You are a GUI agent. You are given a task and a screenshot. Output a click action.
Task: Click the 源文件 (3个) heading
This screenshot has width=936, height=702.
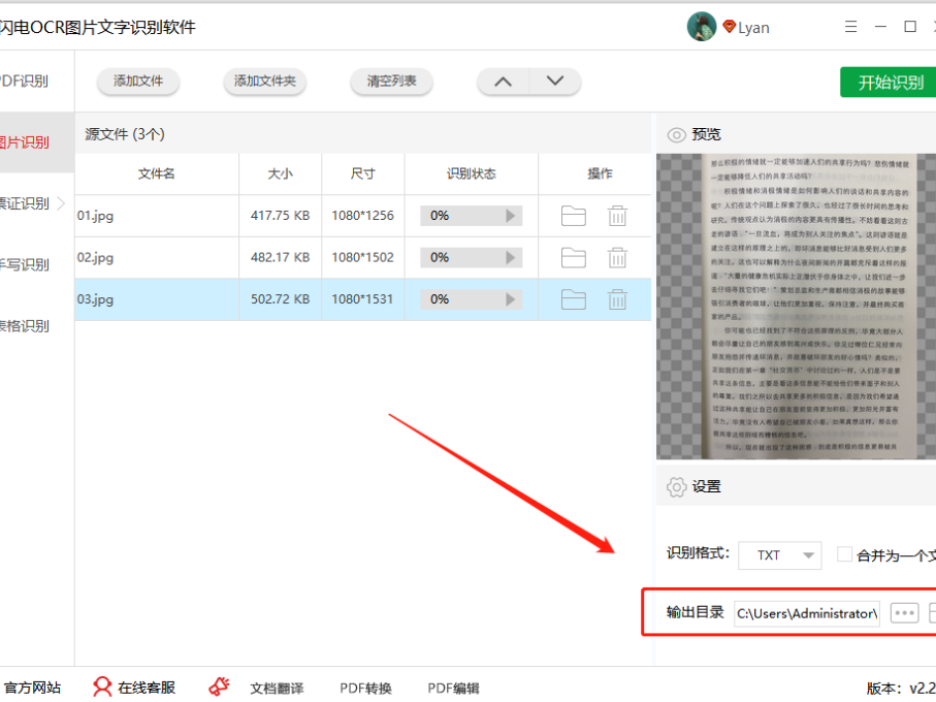(x=125, y=134)
